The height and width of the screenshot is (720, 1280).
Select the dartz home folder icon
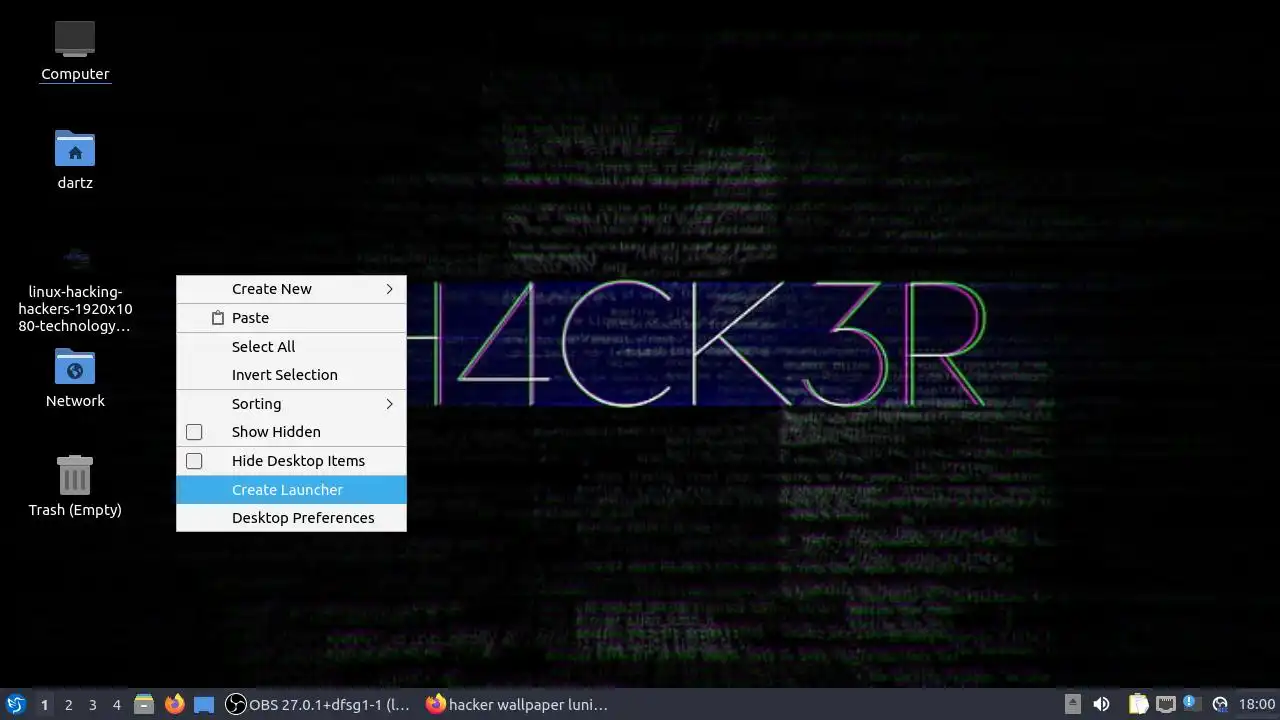point(75,148)
